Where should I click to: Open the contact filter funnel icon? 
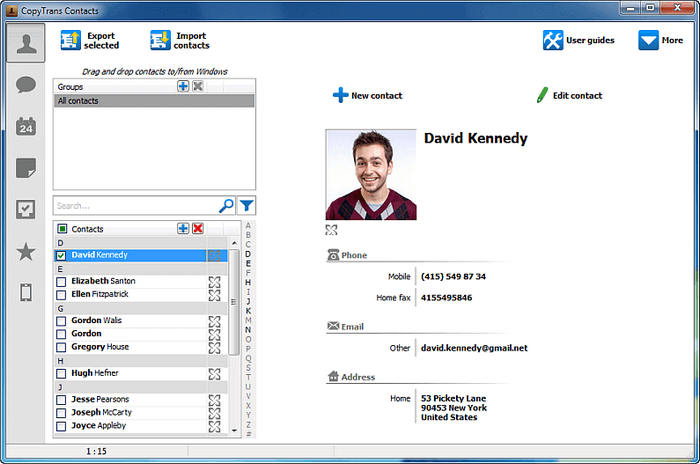tap(246, 205)
